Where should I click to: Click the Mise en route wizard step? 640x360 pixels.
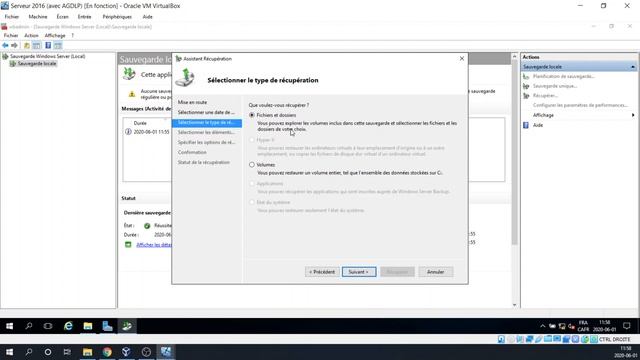tap(192, 102)
